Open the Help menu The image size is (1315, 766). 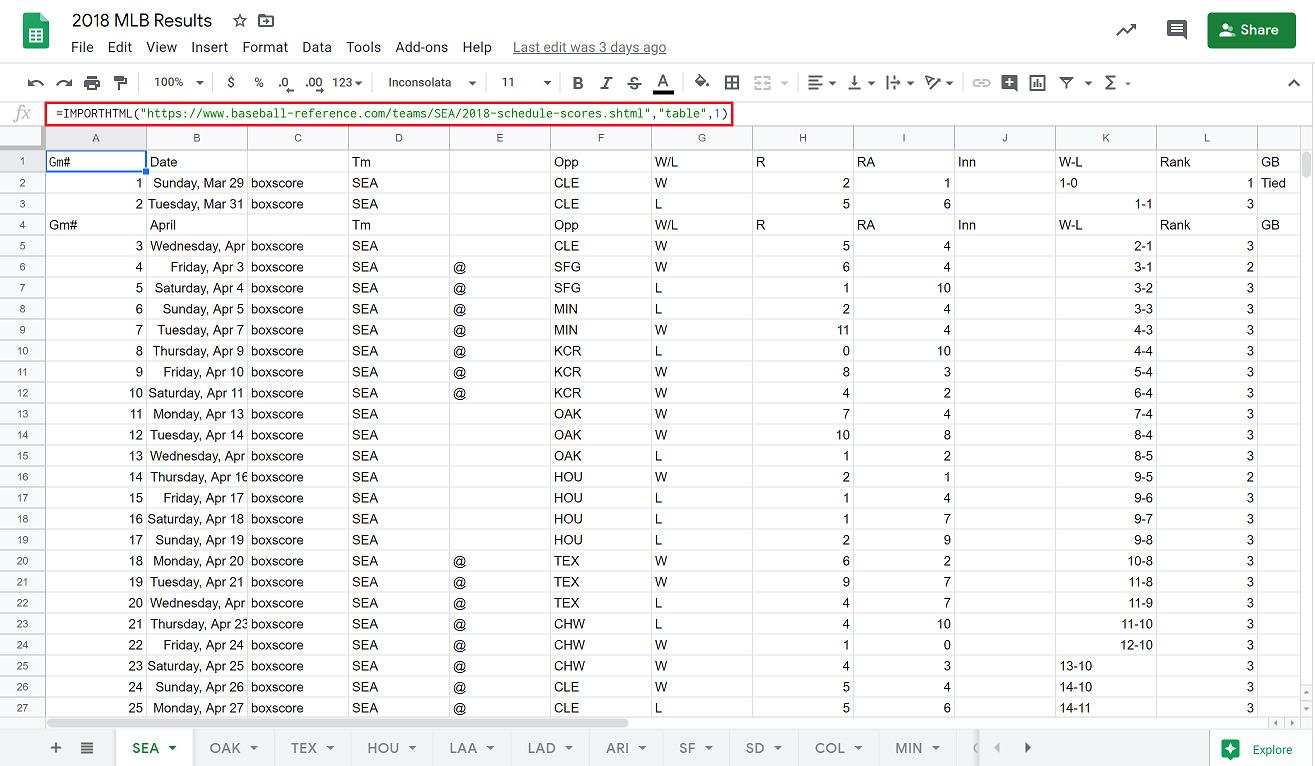click(477, 47)
